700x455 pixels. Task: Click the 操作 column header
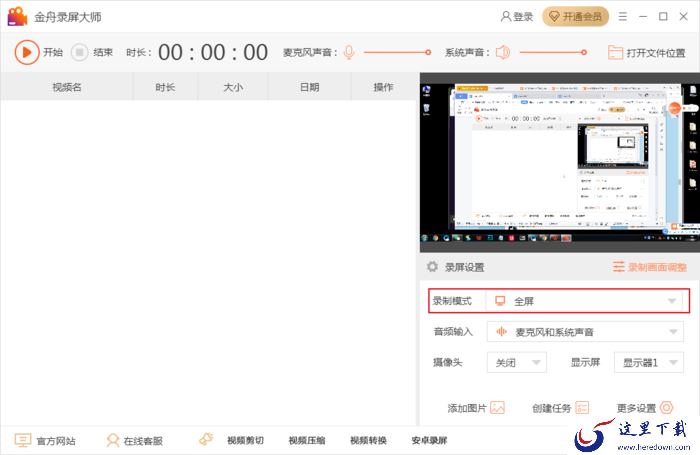coord(383,87)
